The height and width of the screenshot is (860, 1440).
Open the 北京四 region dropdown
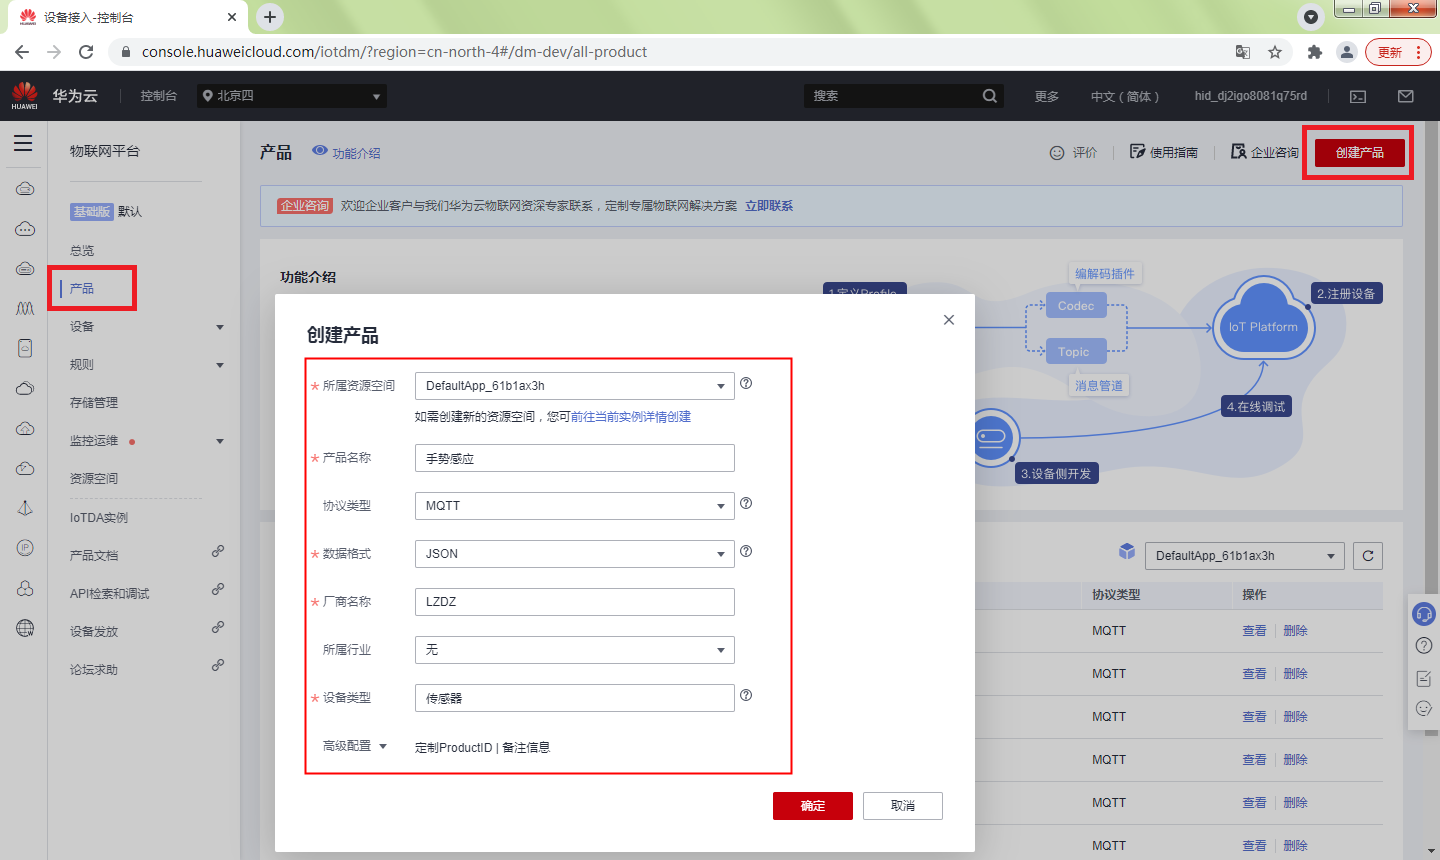click(292, 96)
